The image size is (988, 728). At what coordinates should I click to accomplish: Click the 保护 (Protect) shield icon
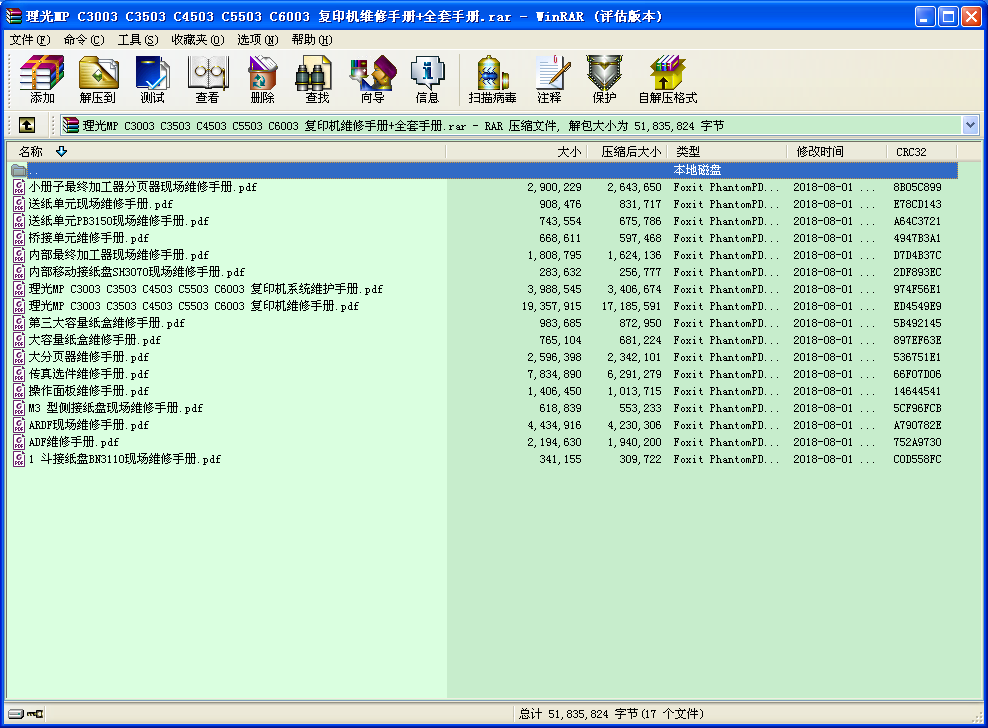(604, 79)
